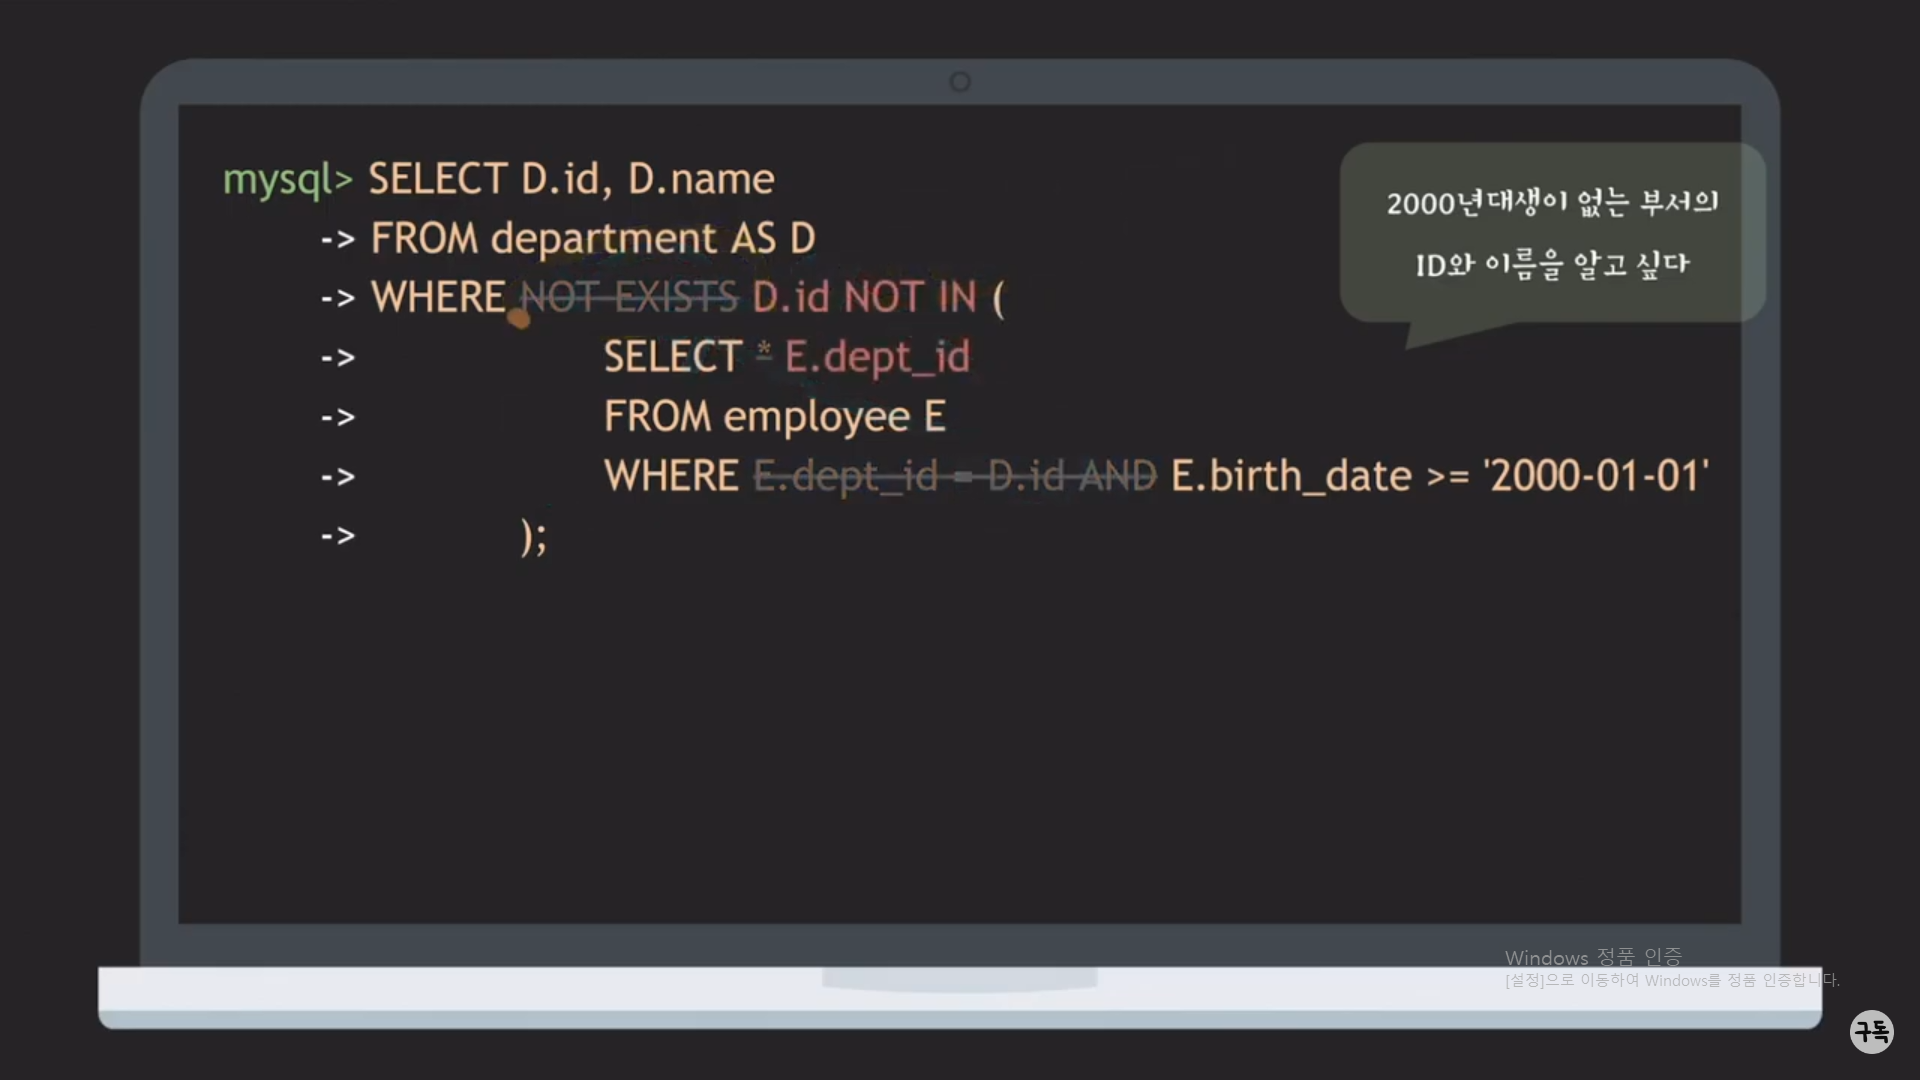Click the struck-through E.dept_id = D.id AND condition
1920x1080 pixels.
pos(954,477)
